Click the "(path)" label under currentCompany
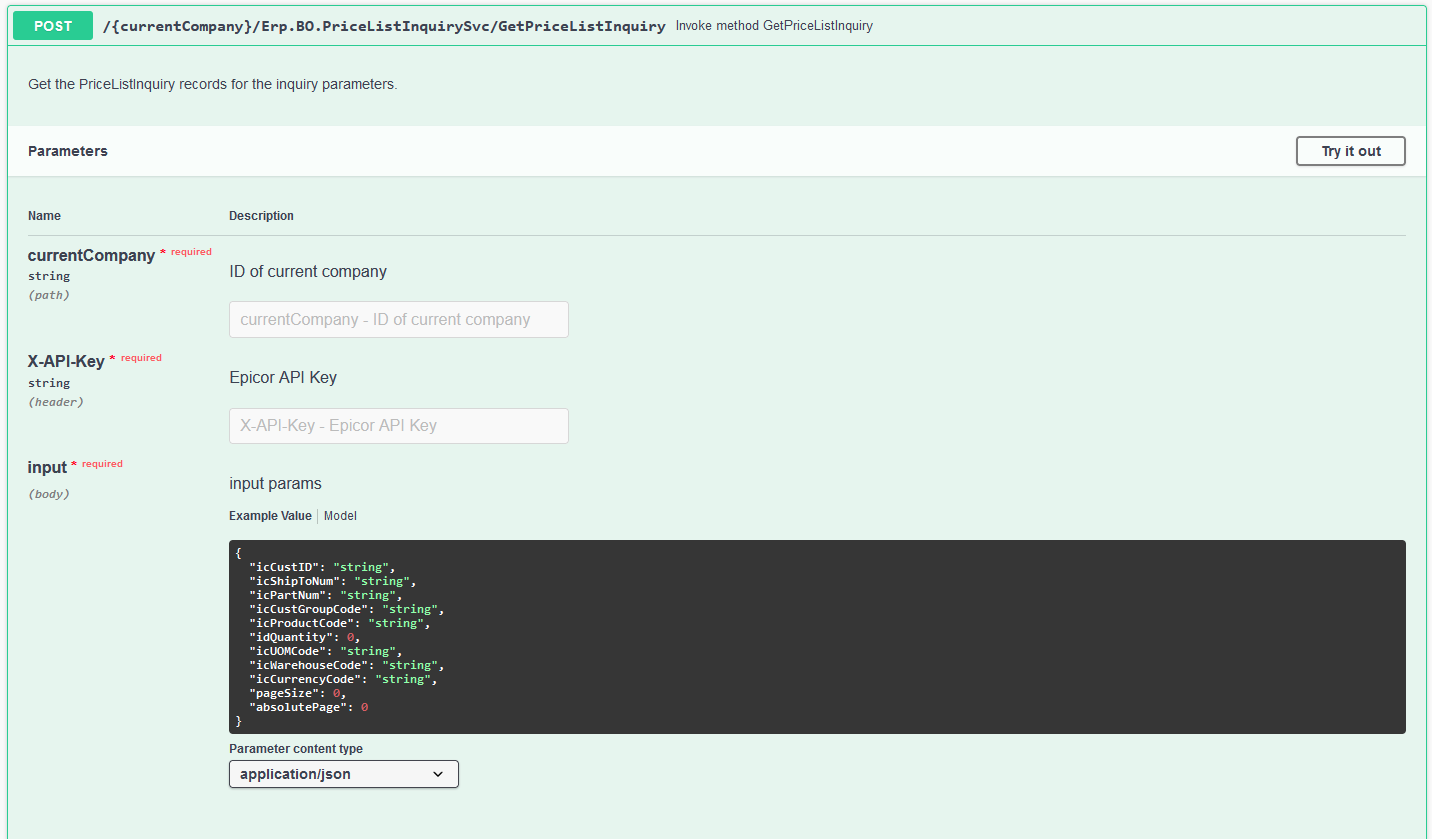This screenshot has height=839, width=1432. (49, 295)
